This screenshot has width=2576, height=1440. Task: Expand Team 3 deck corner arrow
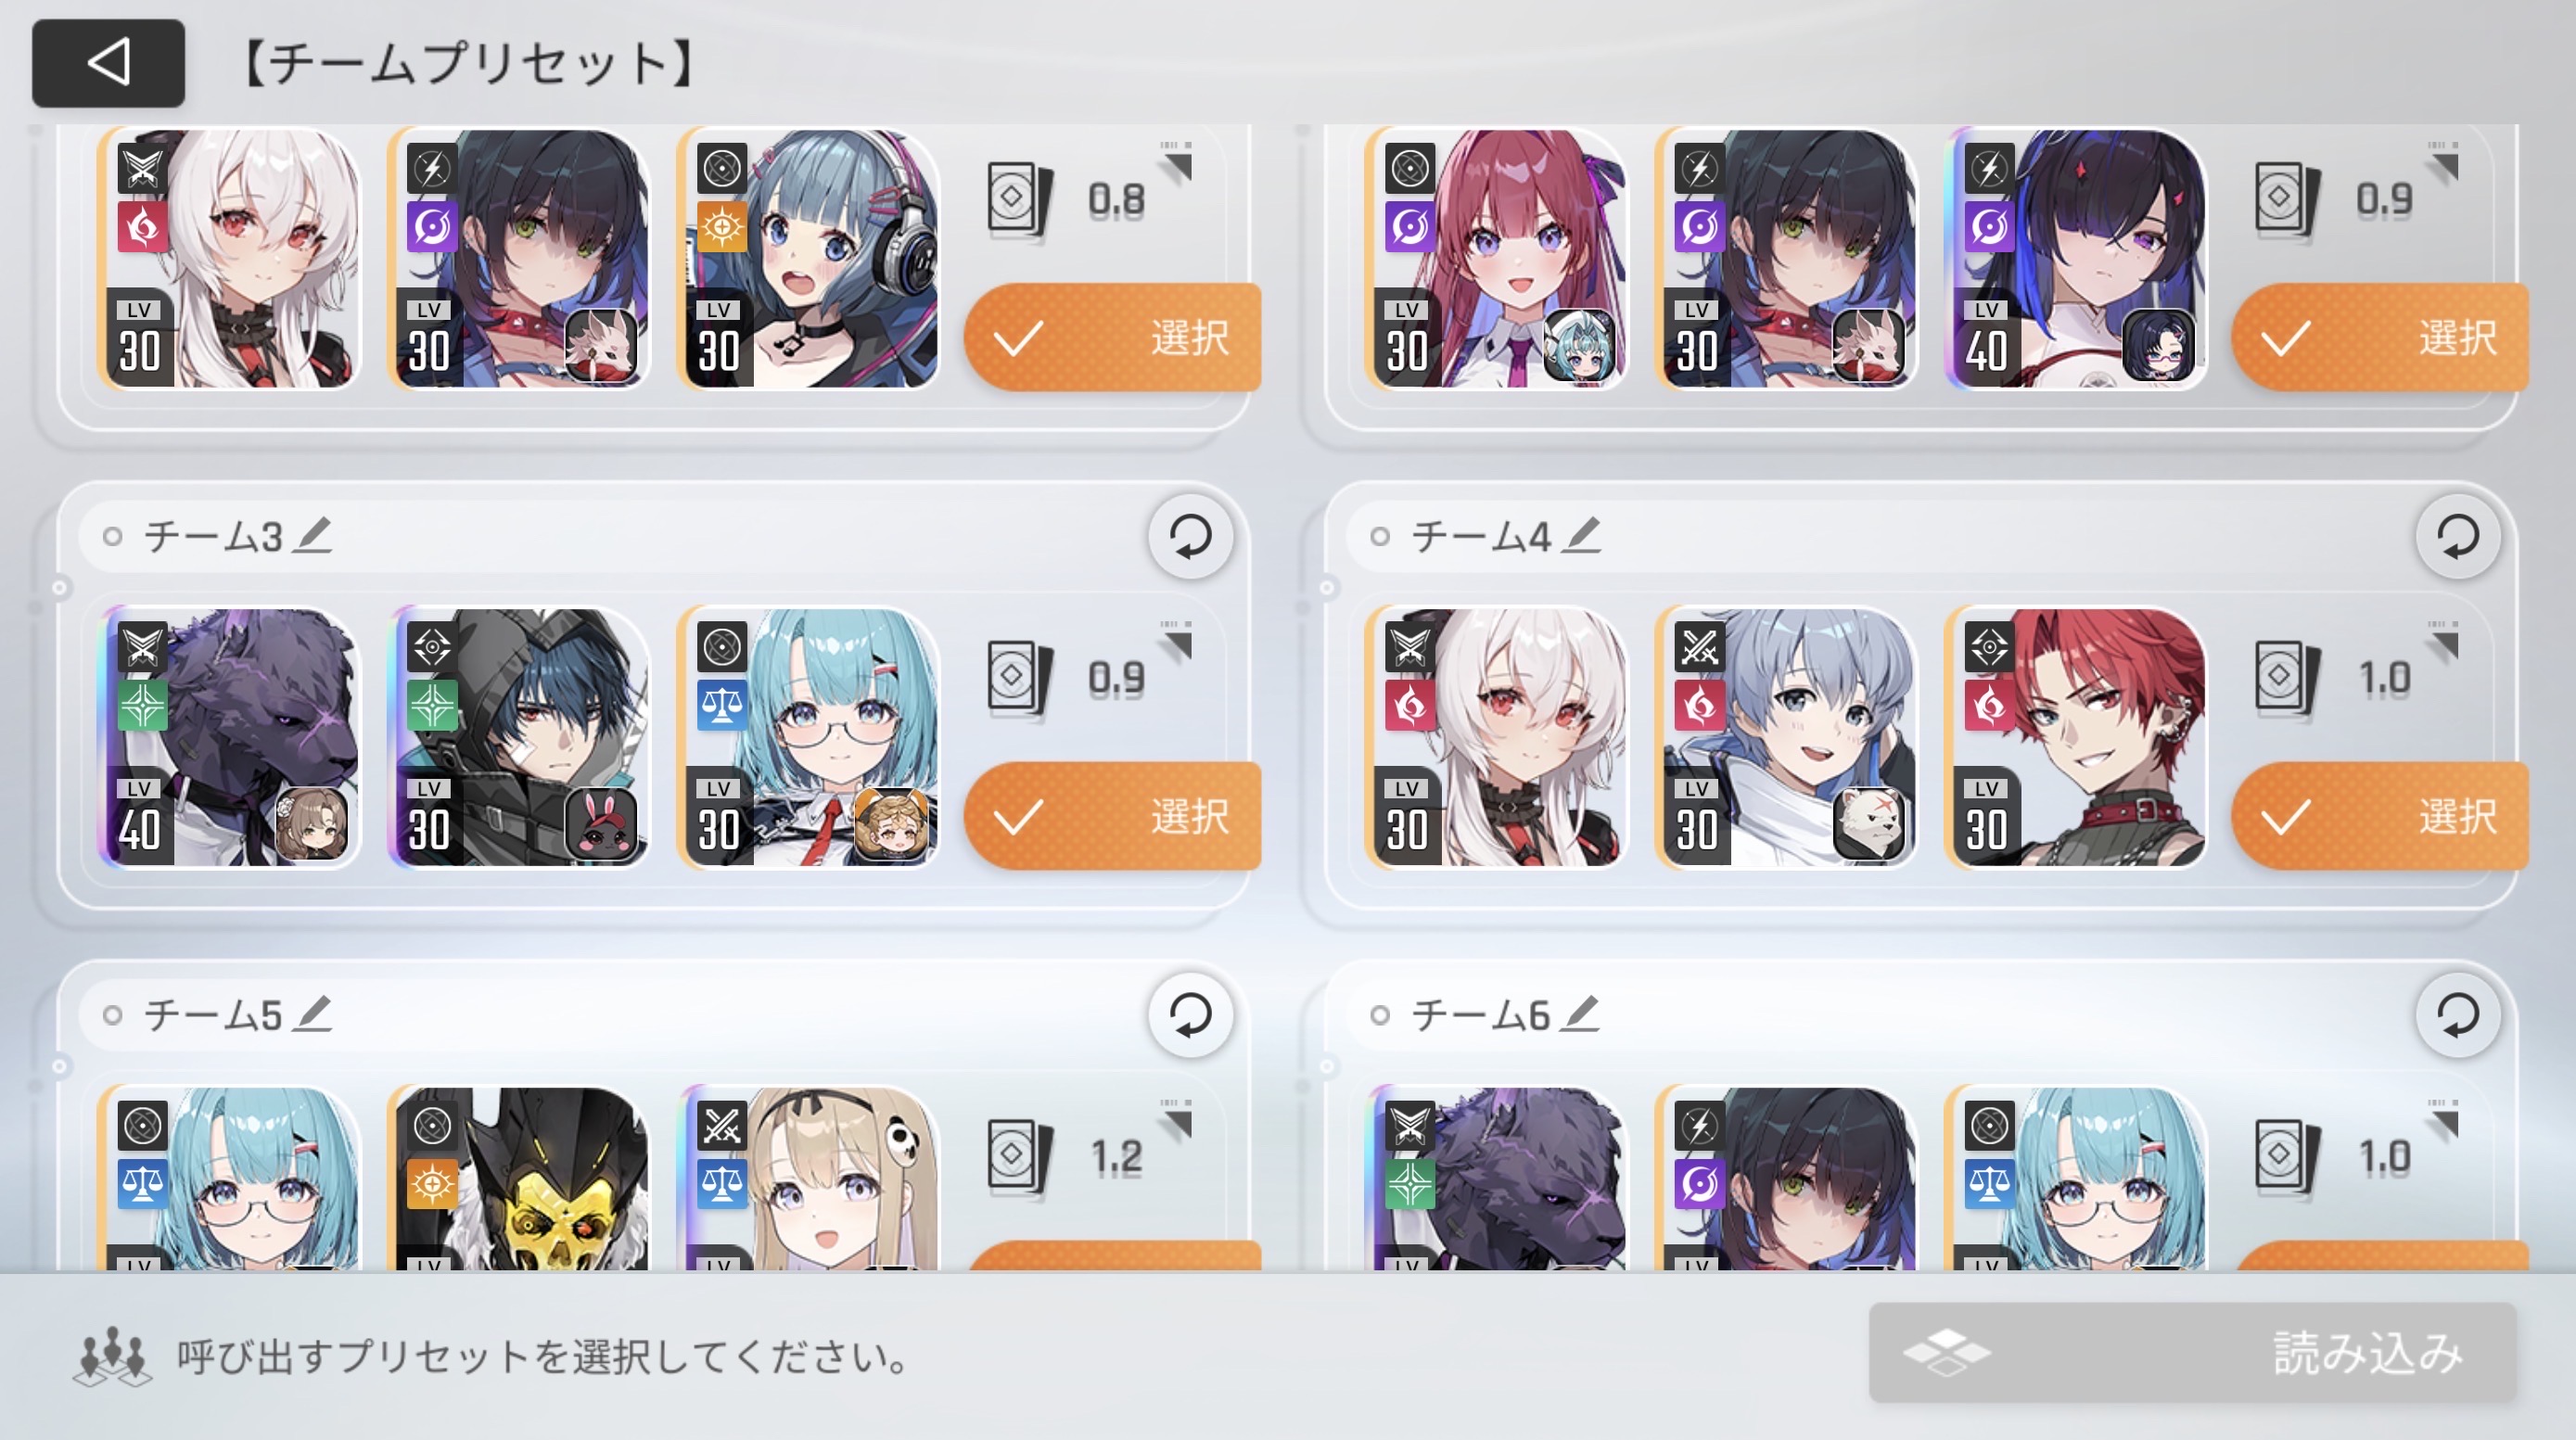click(x=1177, y=641)
